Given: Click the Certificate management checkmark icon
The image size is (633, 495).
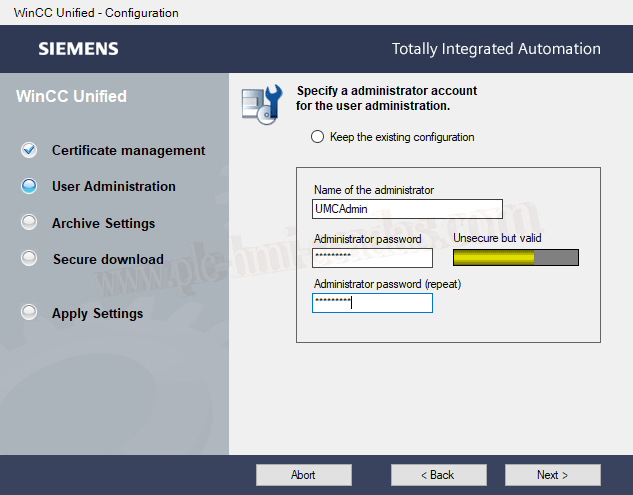Looking at the screenshot, I should (29, 150).
